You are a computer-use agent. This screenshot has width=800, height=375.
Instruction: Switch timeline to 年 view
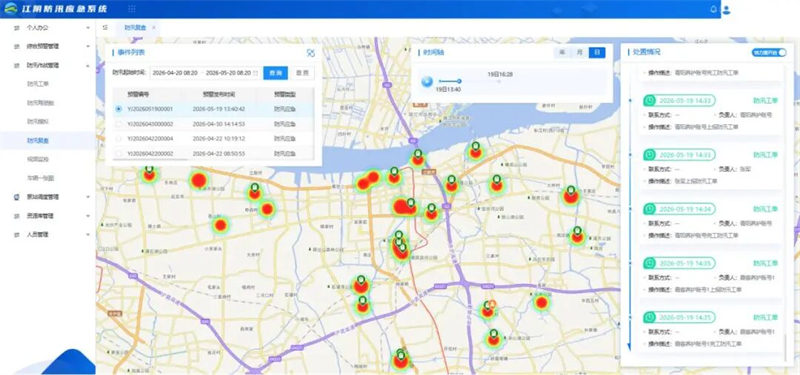coord(562,53)
